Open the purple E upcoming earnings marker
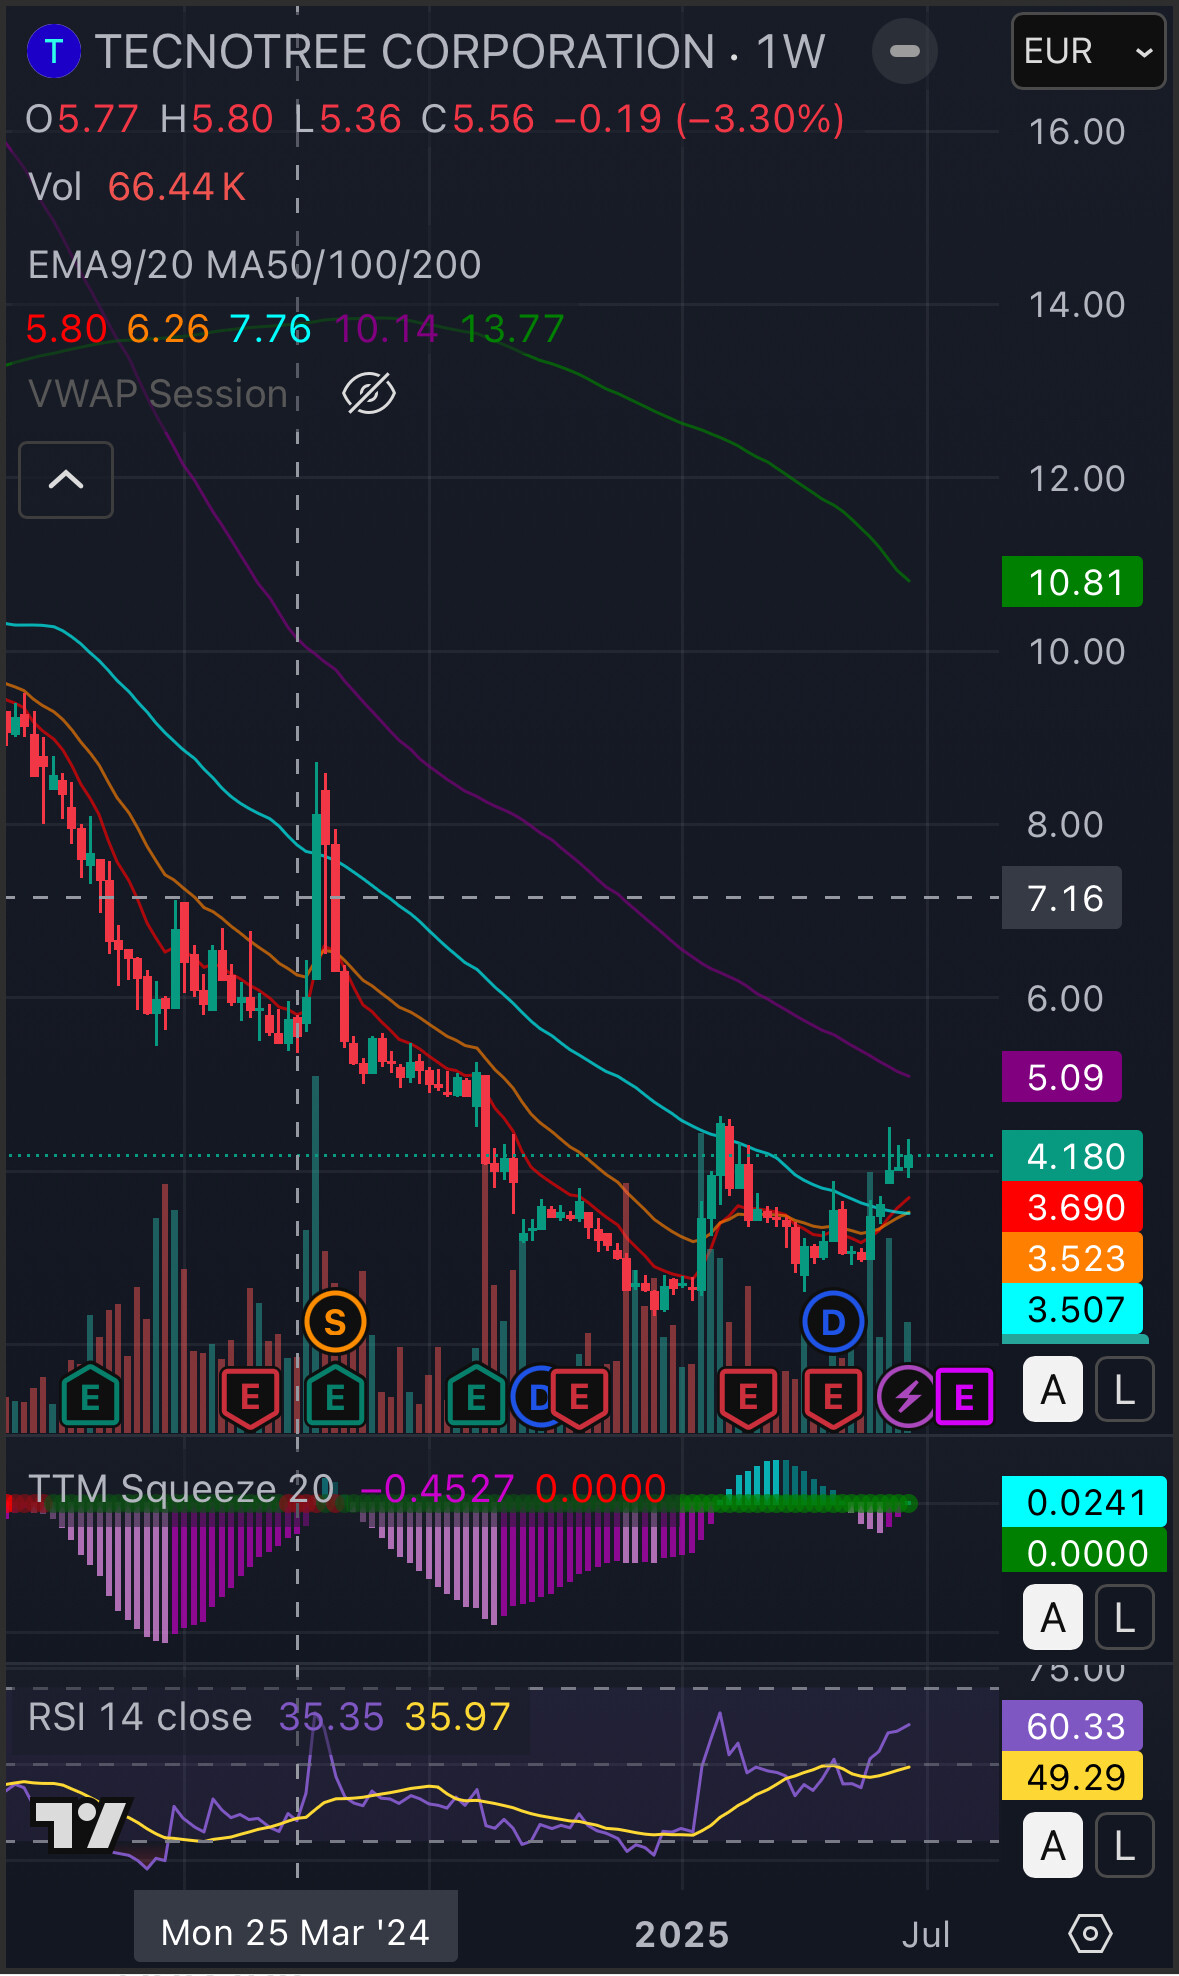The height and width of the screenshot is (1976, 1179). (964, 1396)
